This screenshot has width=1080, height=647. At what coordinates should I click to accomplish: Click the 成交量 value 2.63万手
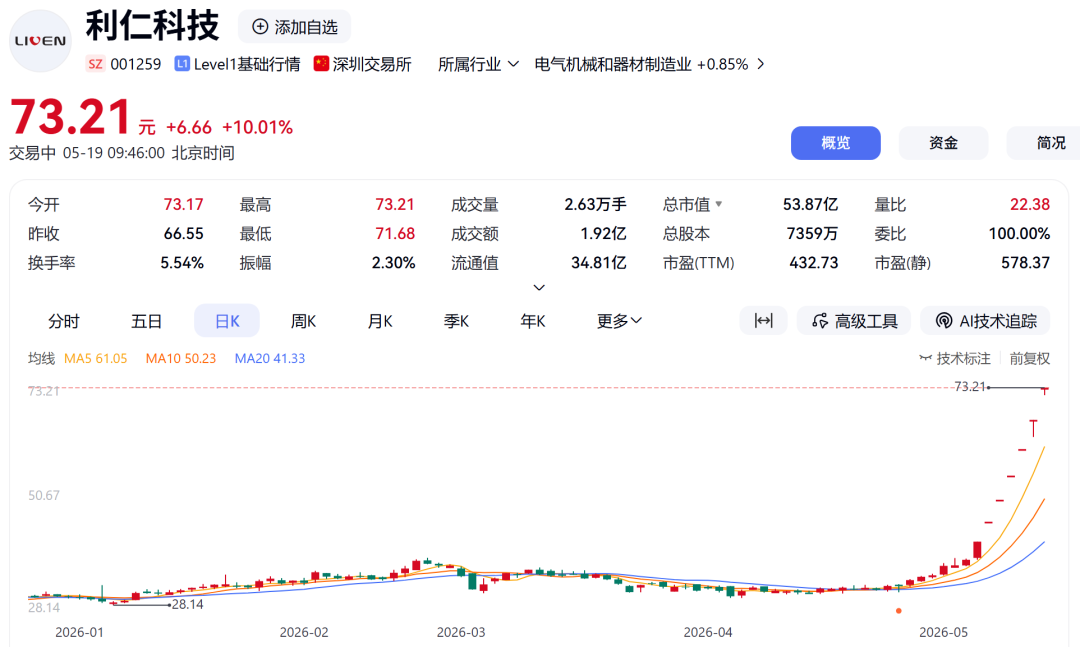coord(595,205)
